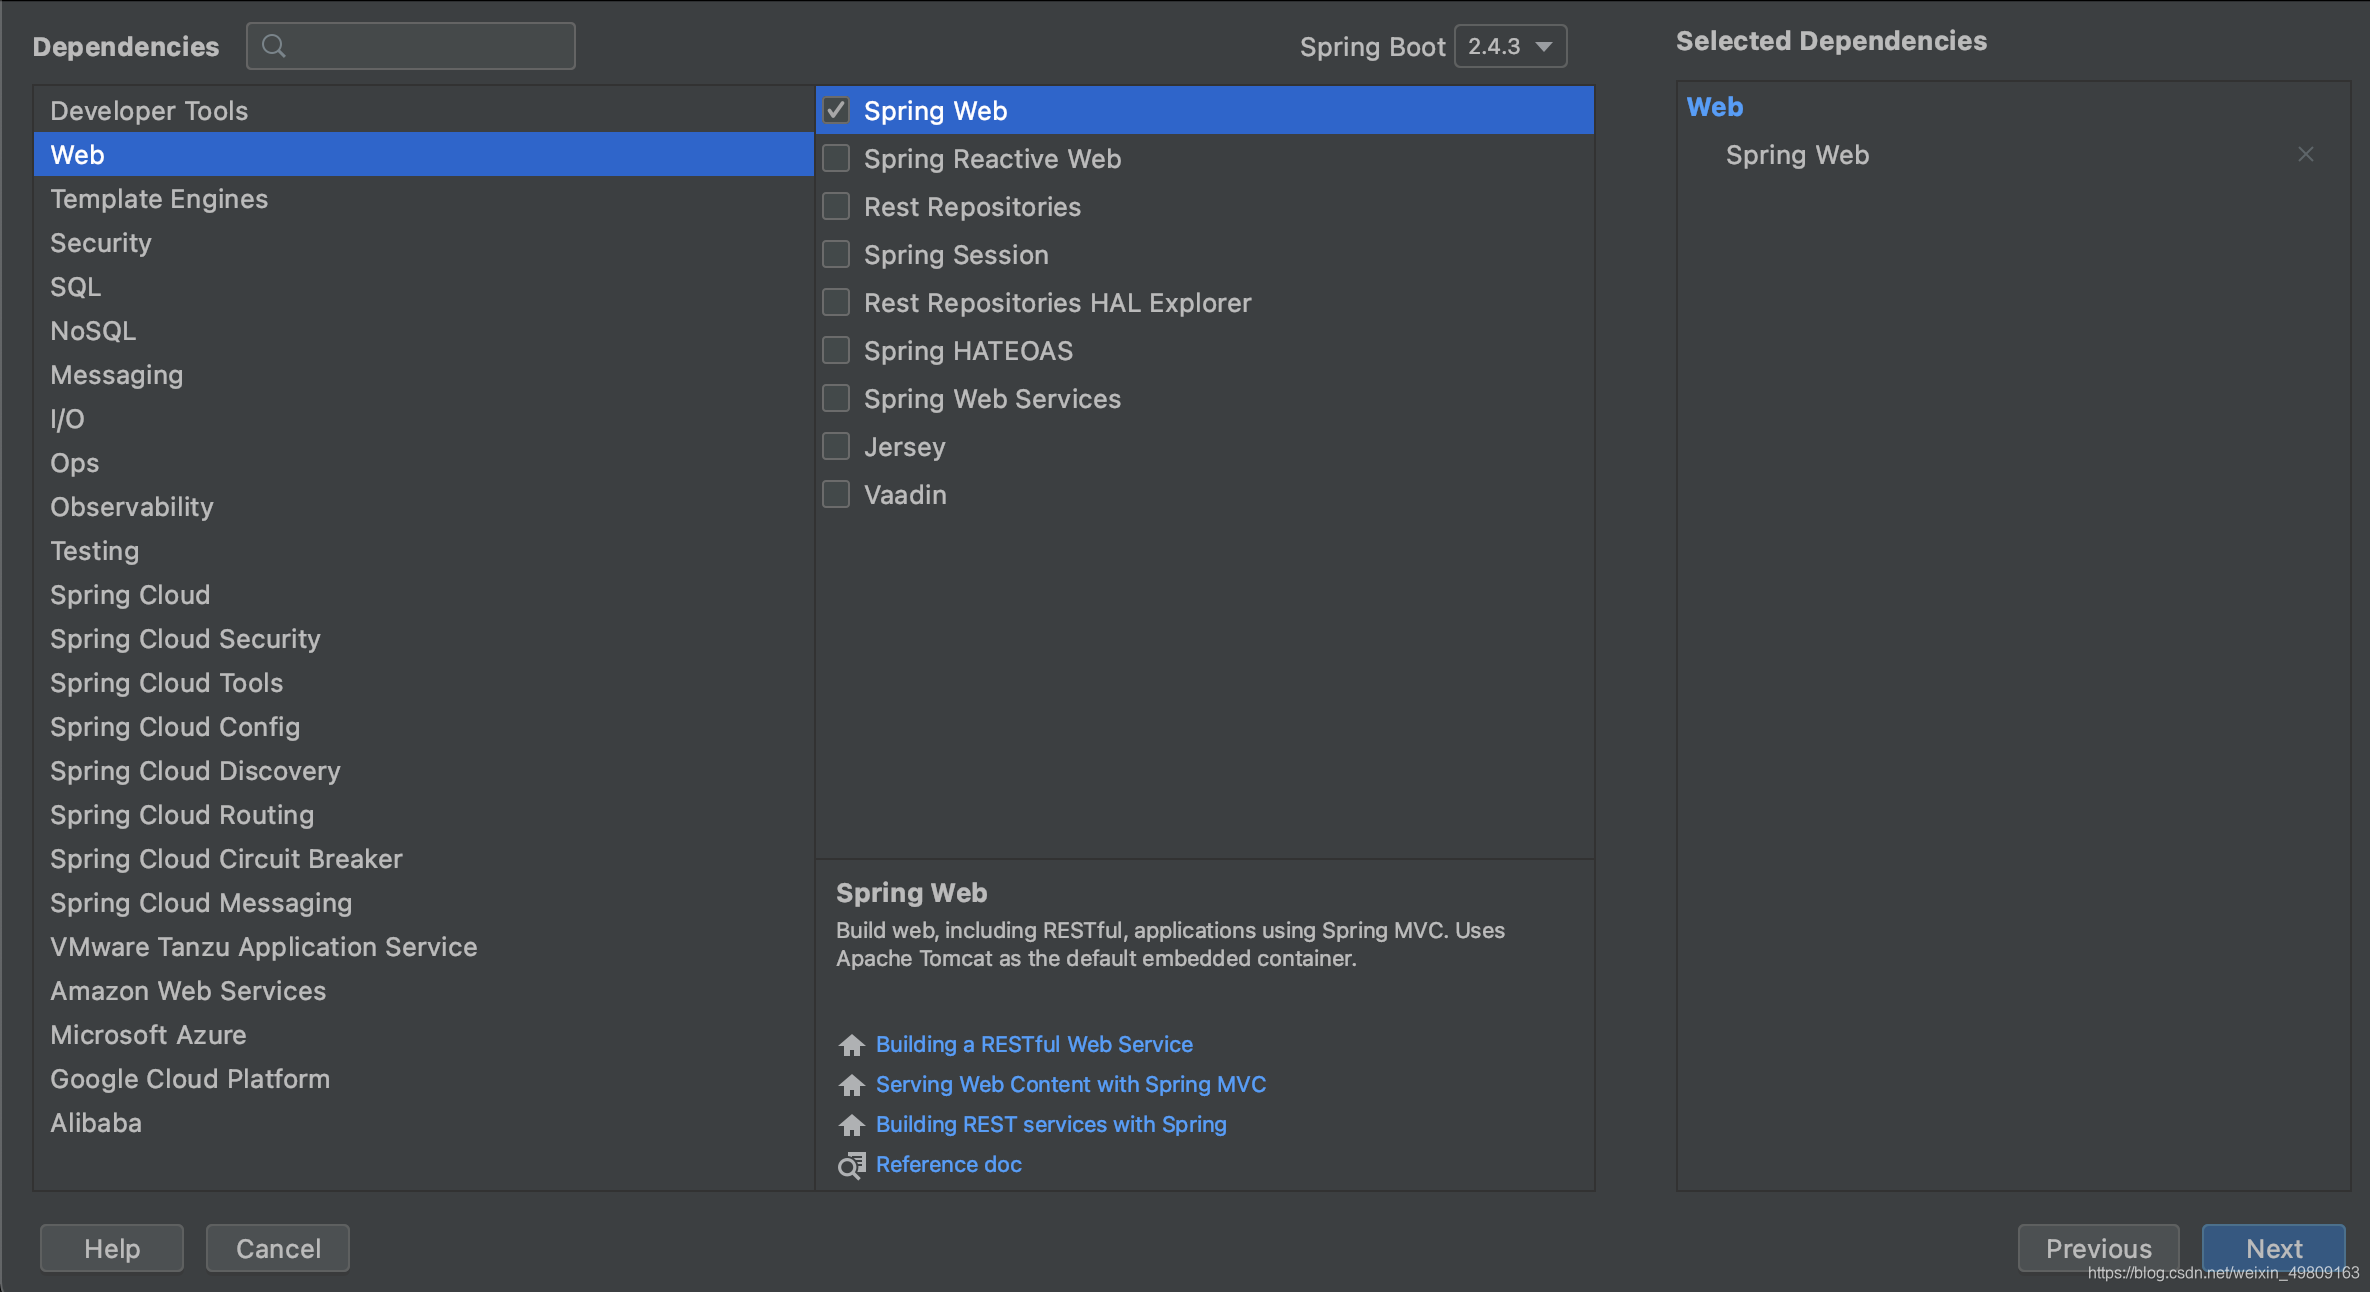Enable the Spring Reactive Web checkbox

tap(836, 158)
